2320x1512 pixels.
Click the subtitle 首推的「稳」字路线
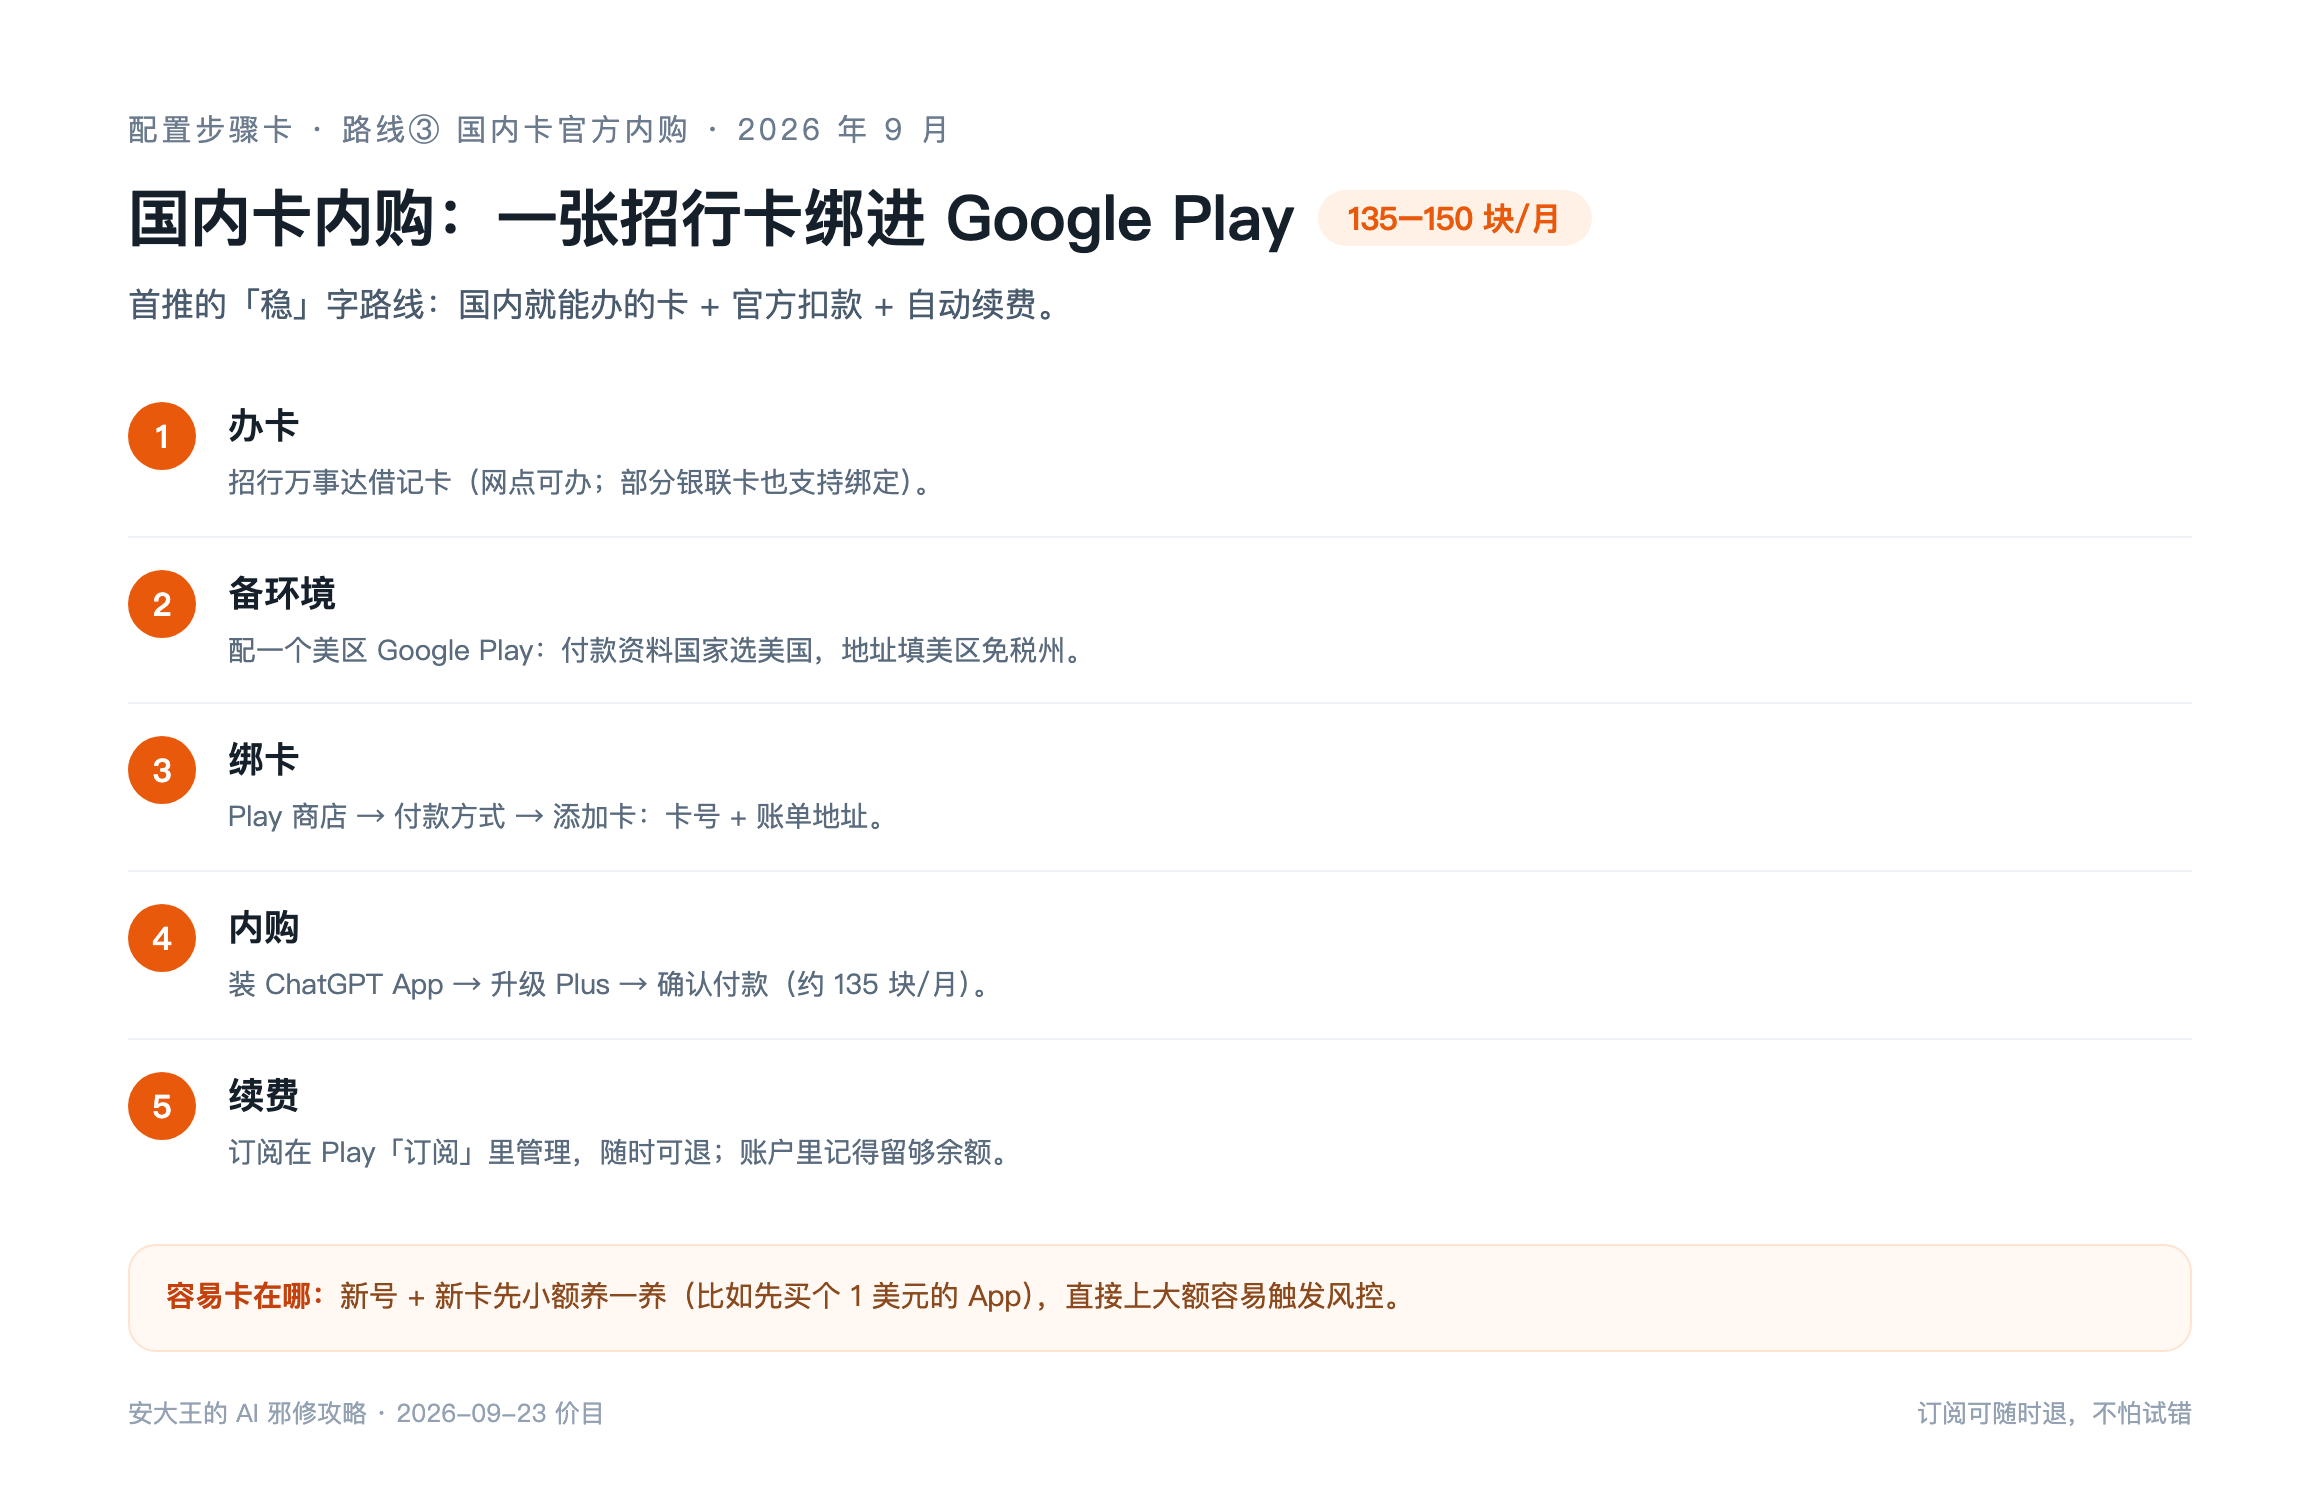pos(595,305)
